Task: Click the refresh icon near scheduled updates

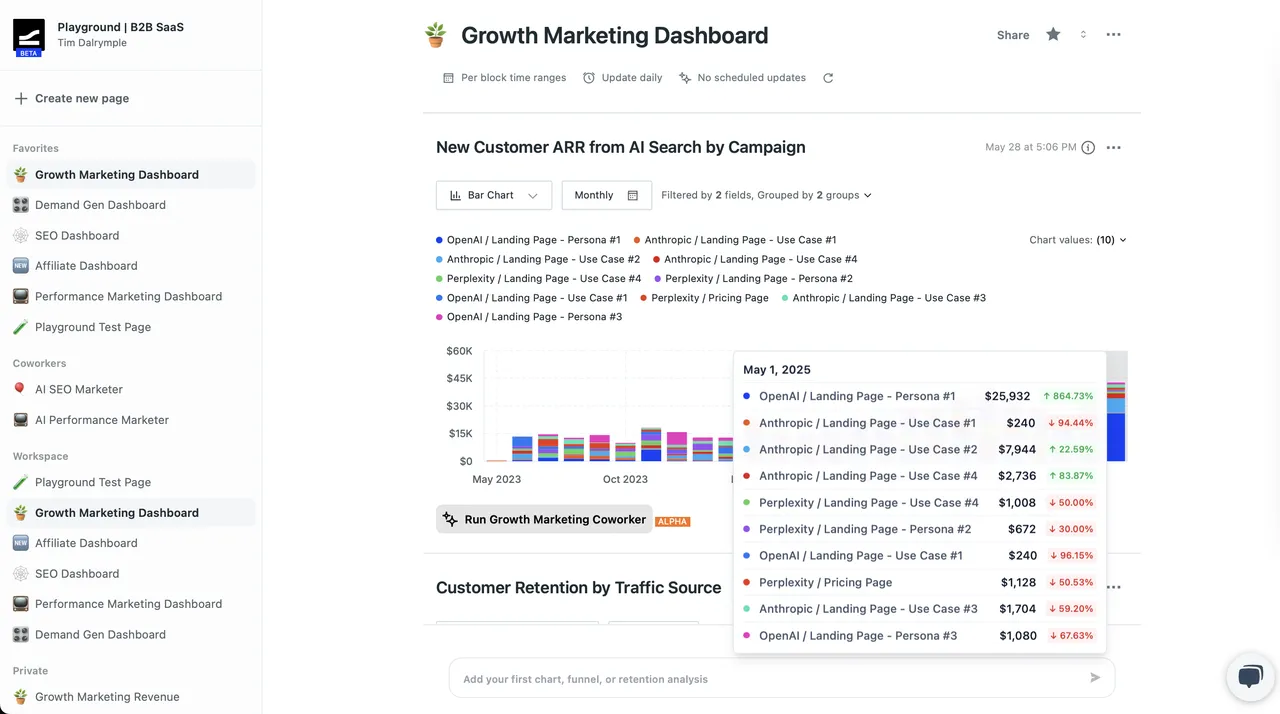Action: click(x=828, y=78)
